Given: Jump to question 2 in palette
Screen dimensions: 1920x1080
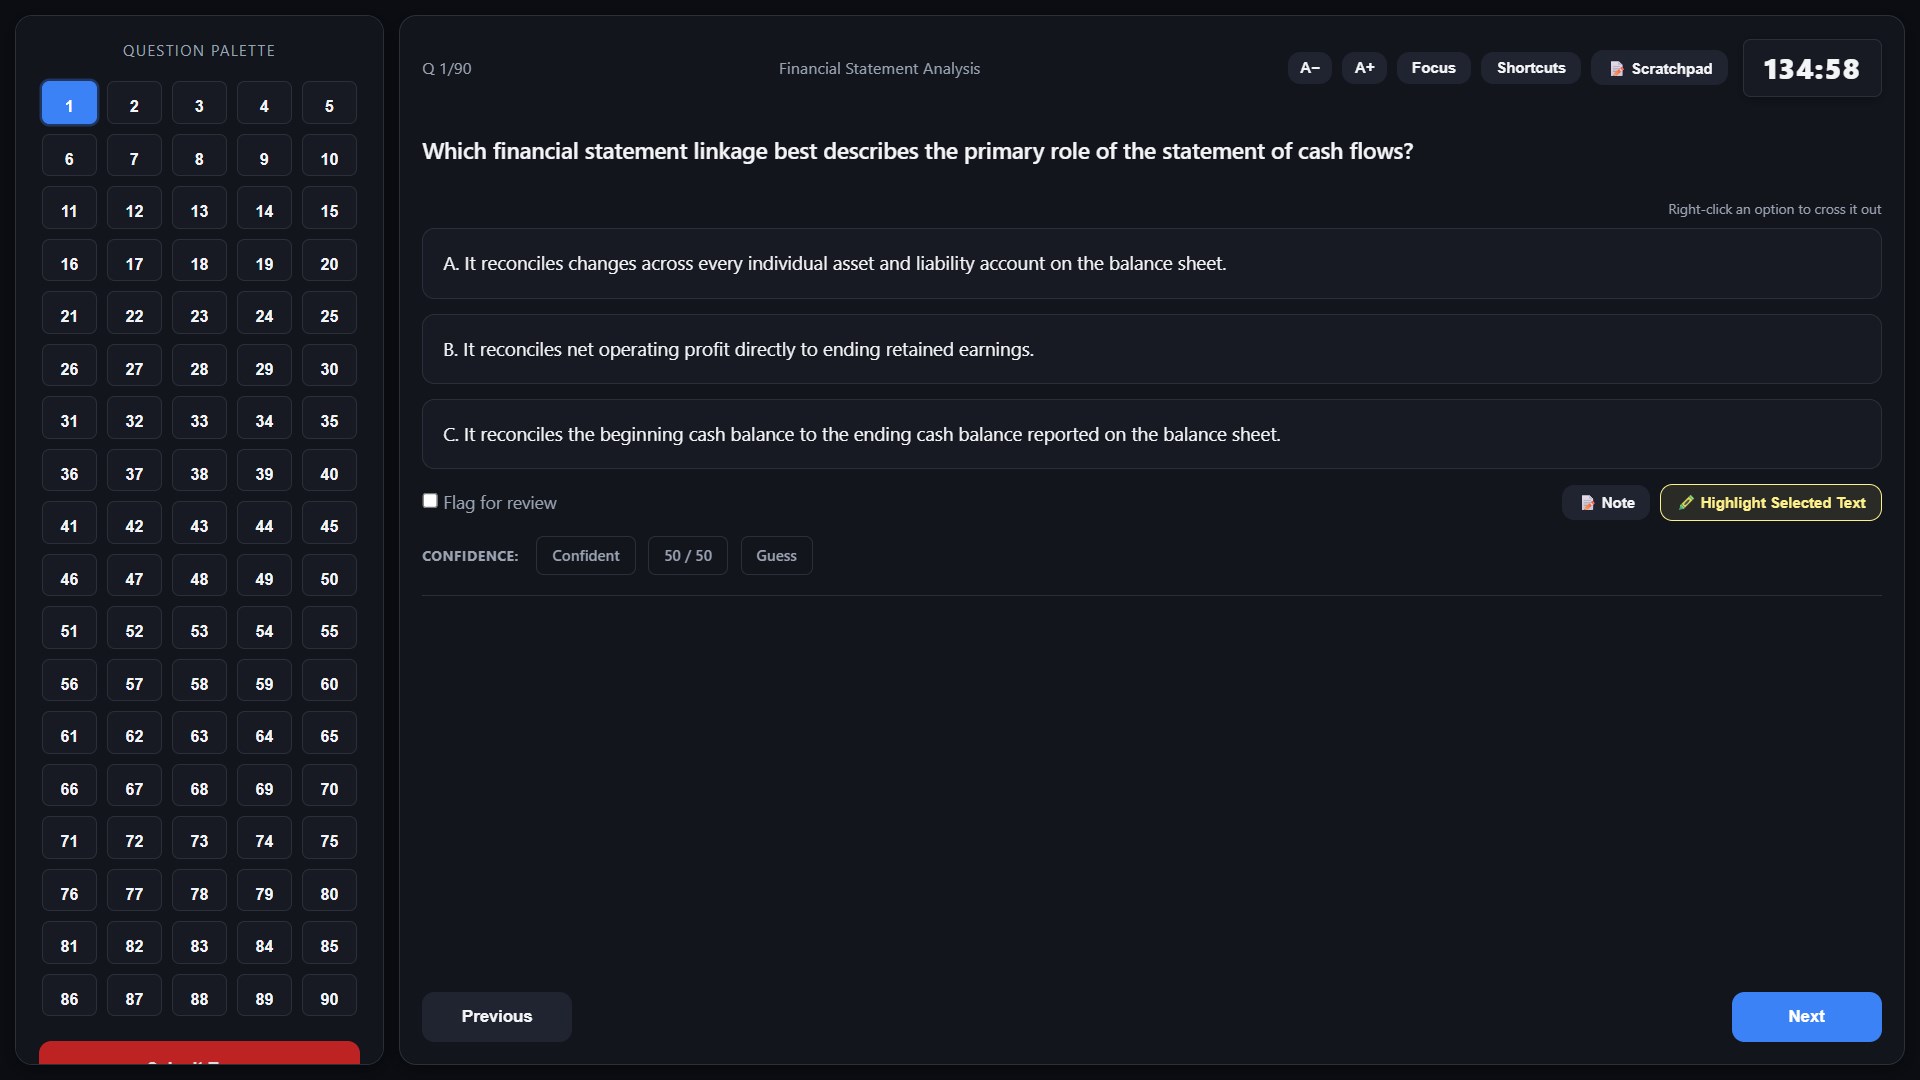Looking at the screenshot, I should click(x=134, y=104).
